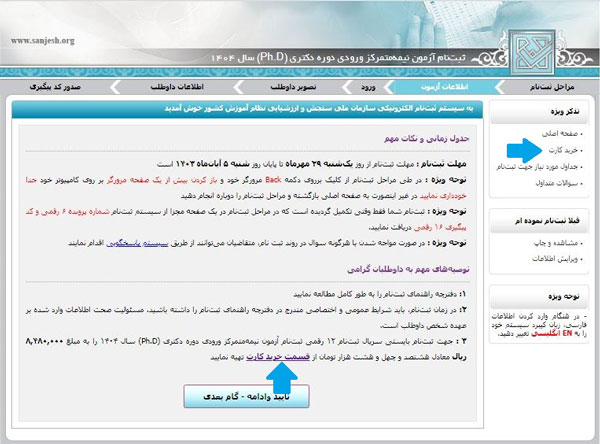This screenshot has height=444, width=600.
Task: Click تایید و ادامه - گام بعدی button
Action: pos(246,396)
